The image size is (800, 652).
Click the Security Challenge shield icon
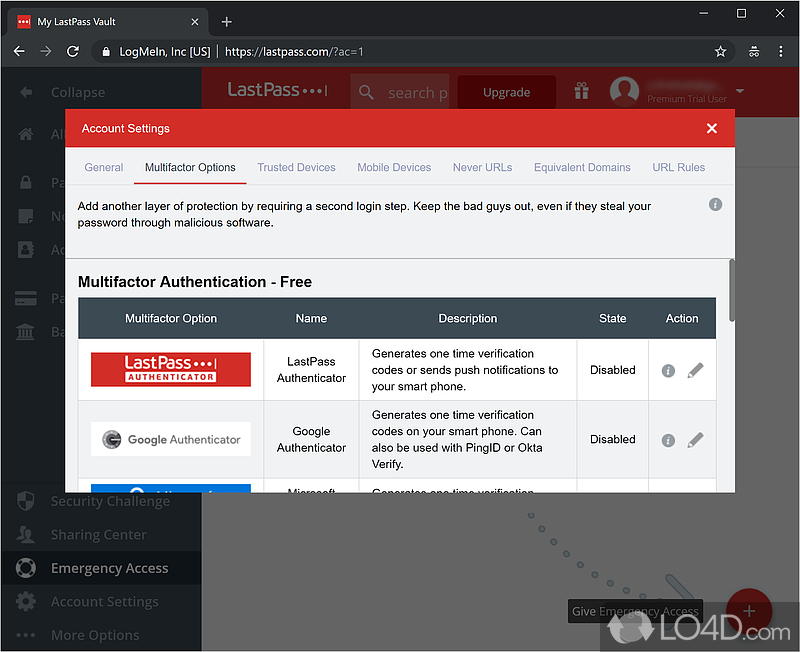26,501
